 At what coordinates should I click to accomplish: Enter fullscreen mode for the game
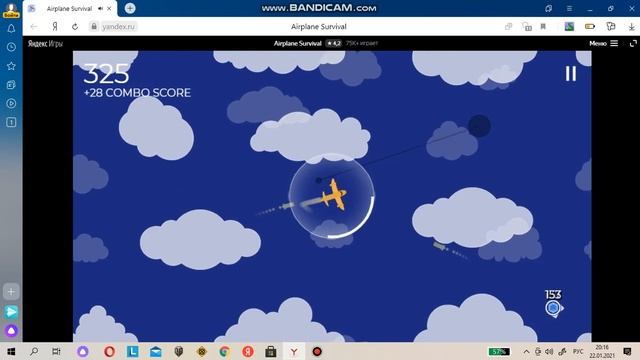[x=633, y=43]
